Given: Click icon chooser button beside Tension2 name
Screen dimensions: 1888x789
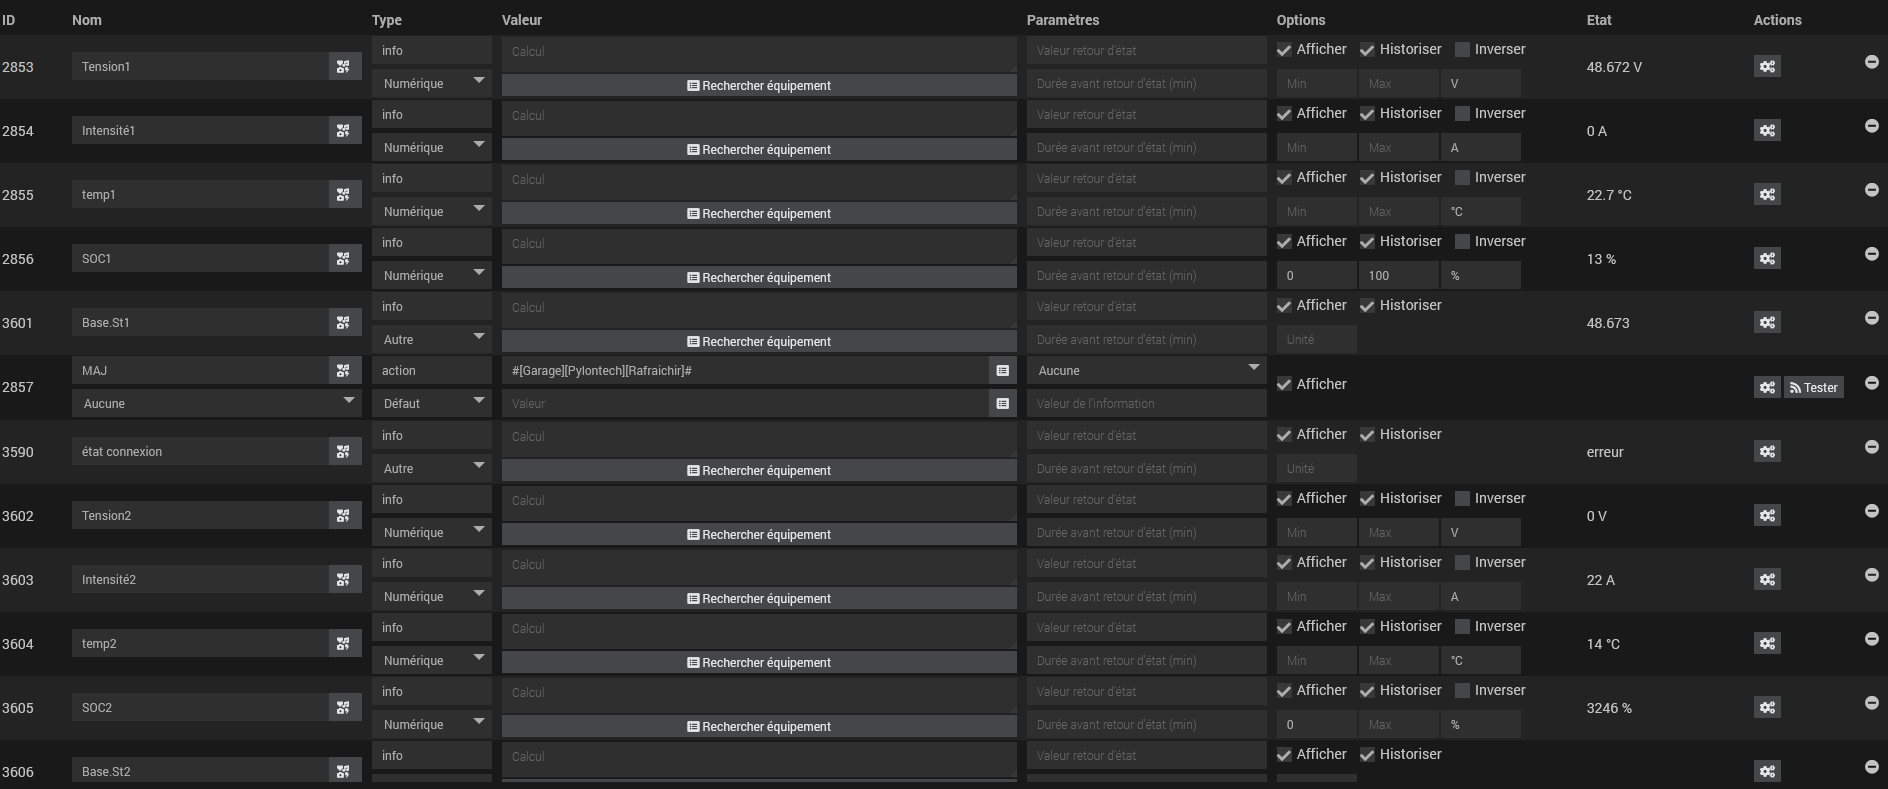Looking at the screenshot, I should [x=343, y=516].
